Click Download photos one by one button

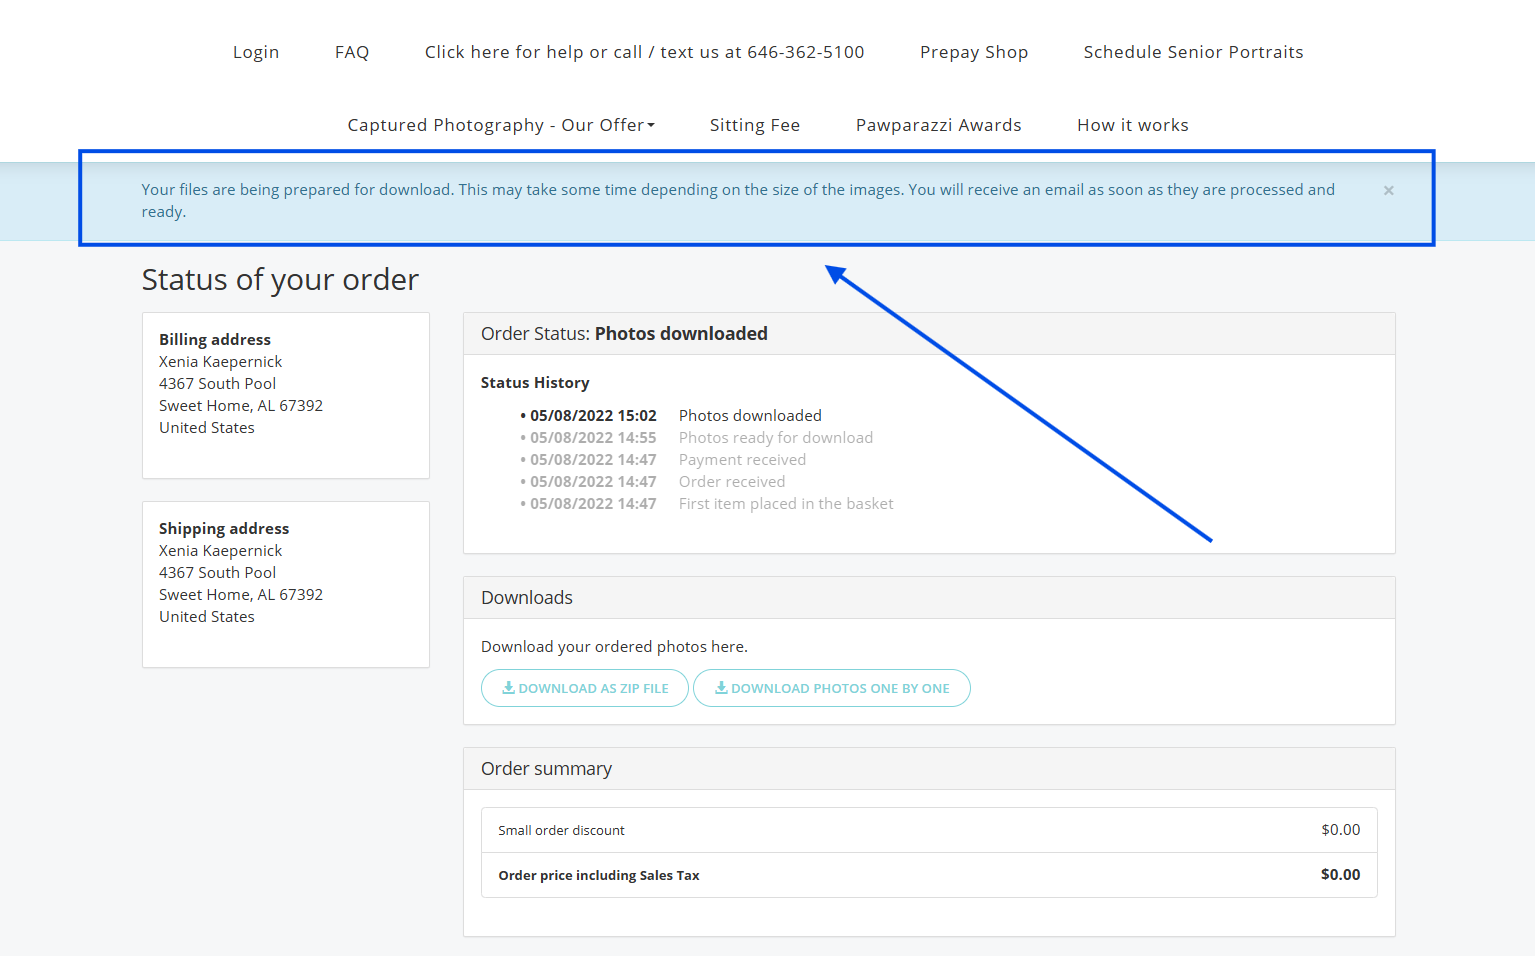(x=832, y=688)
